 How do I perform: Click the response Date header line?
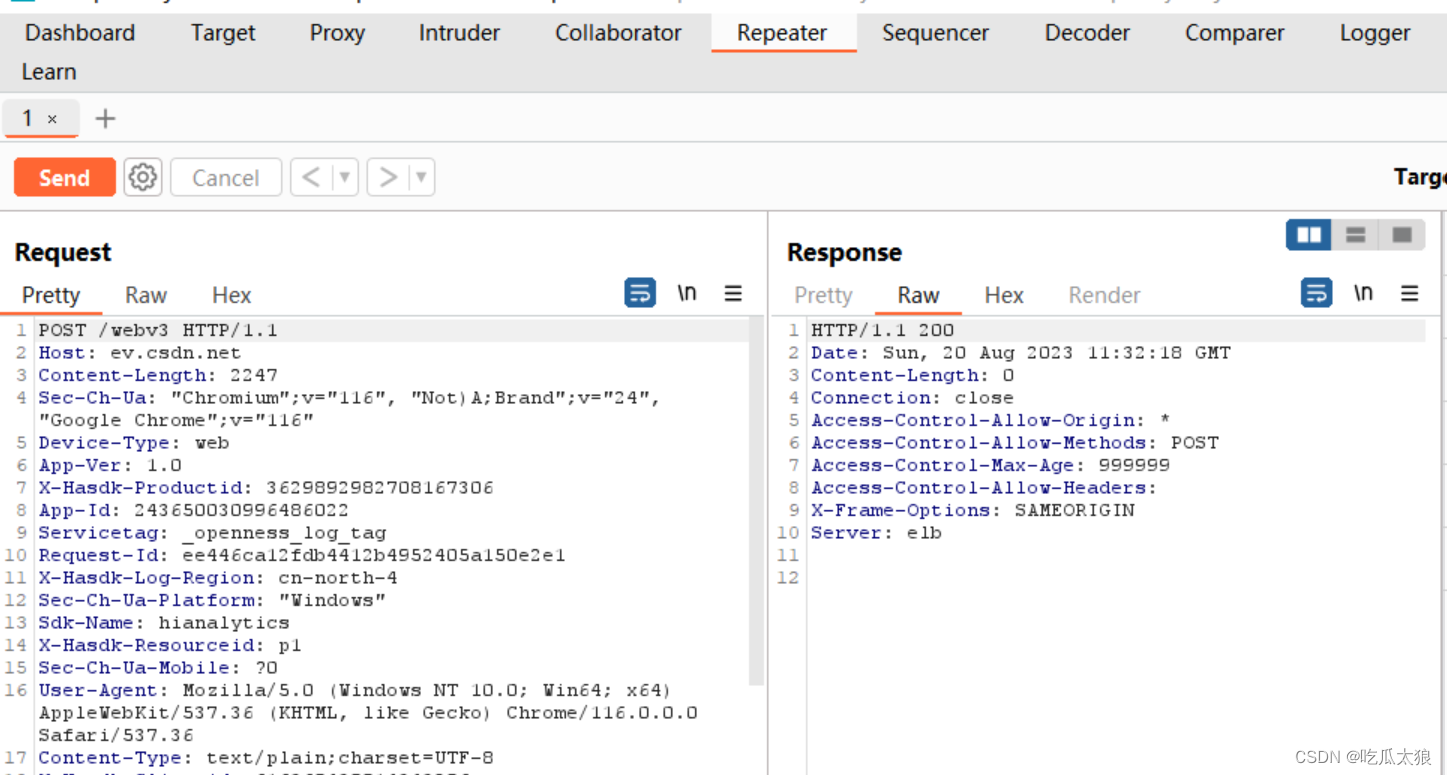pos(1021,353)
